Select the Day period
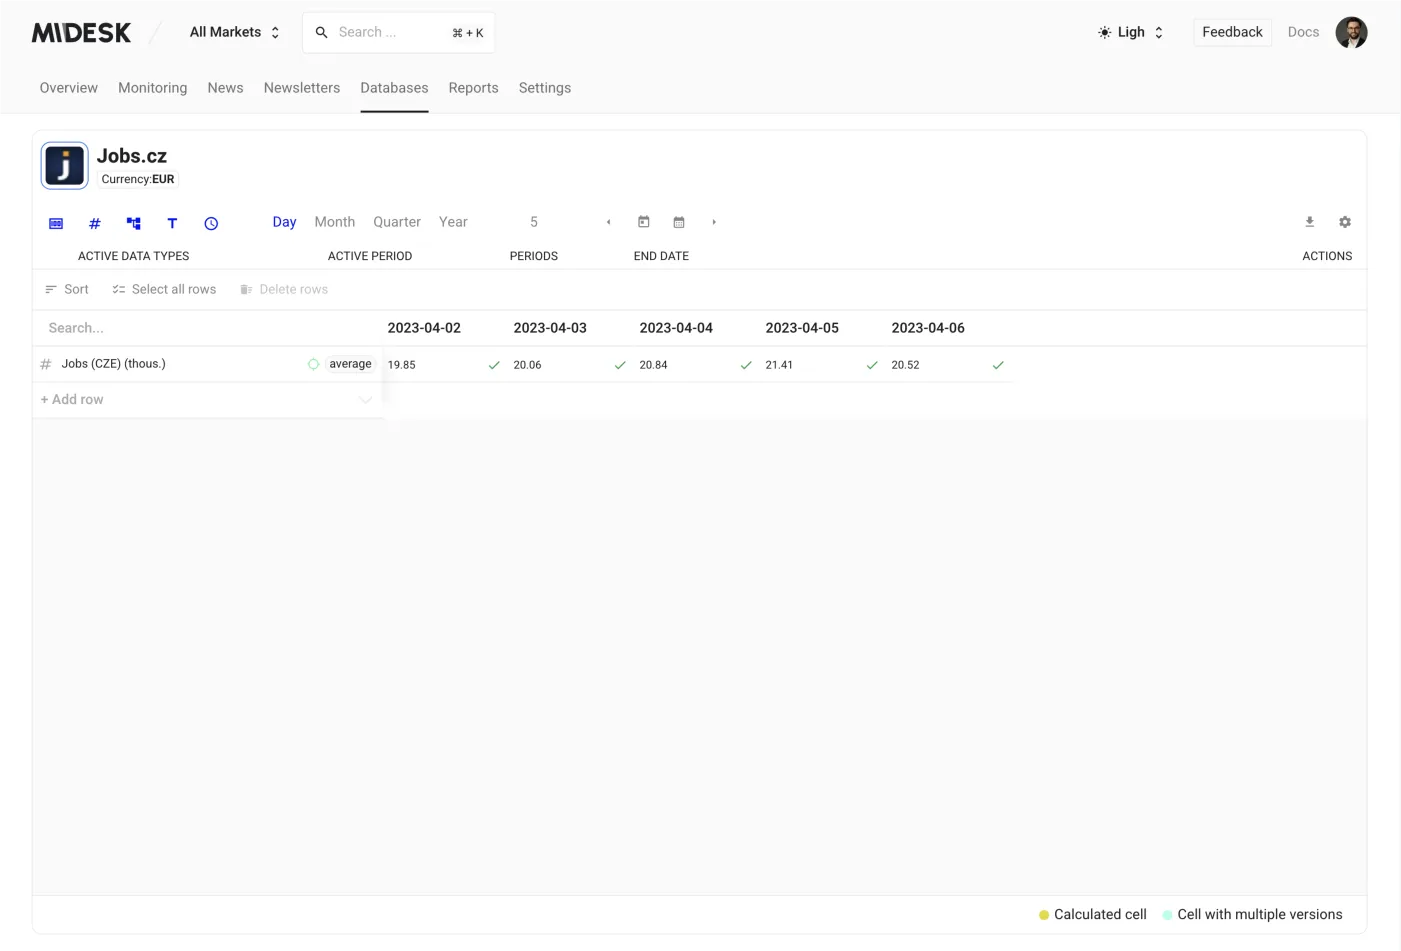The height and width of the screenshot is (951, 1401). (x=284, y=222)
